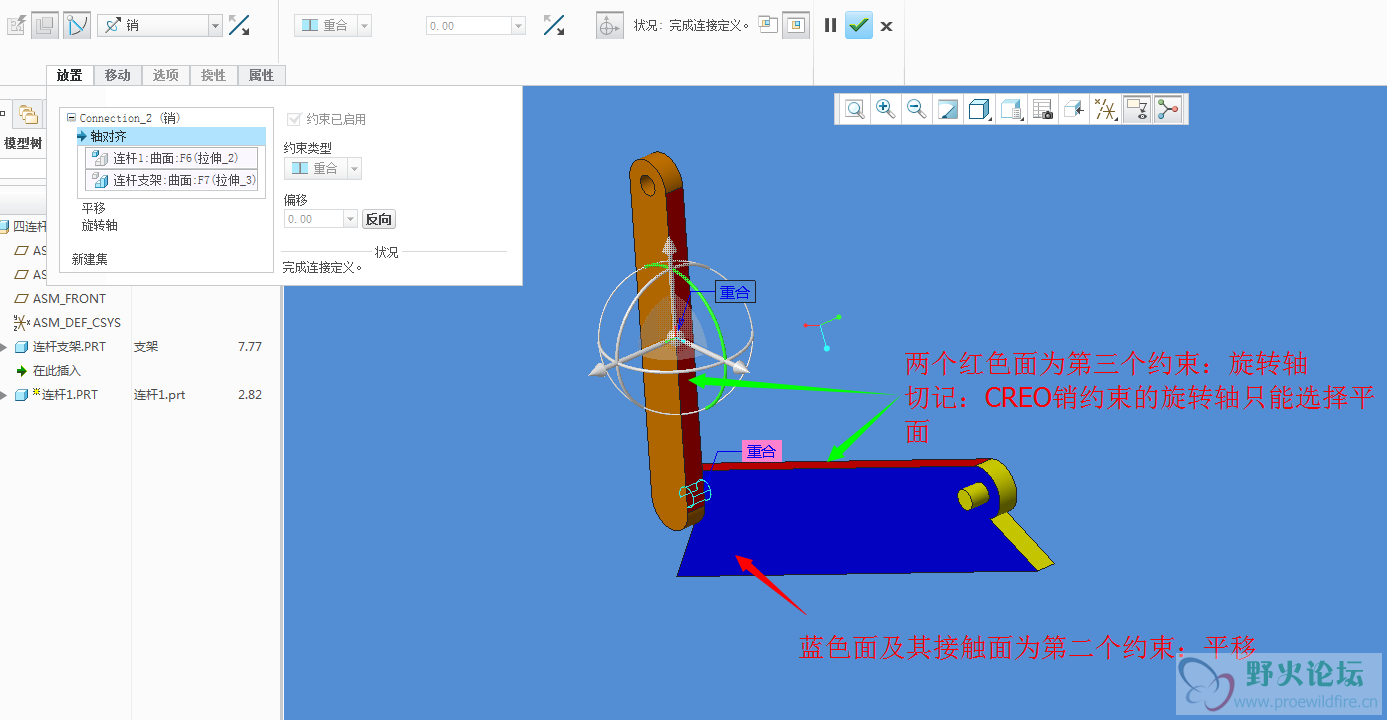Screen dimensions: 1387x720
Task: Show component in assembly window icon
Action: pos(796,25)
